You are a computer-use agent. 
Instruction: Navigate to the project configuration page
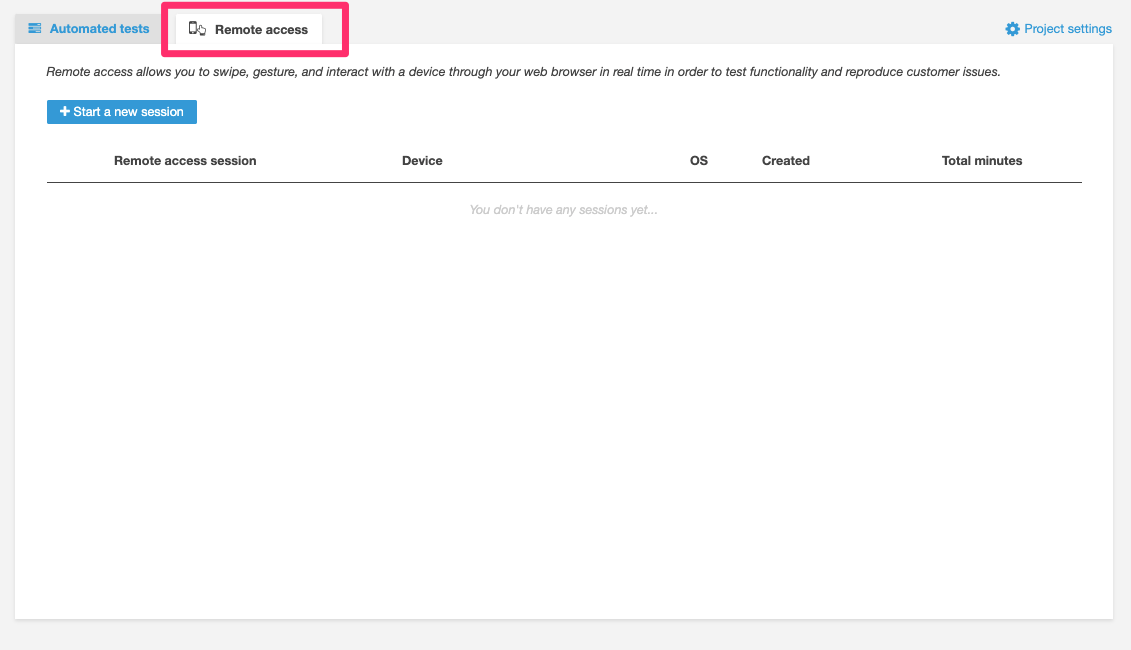coord(1066,29)
